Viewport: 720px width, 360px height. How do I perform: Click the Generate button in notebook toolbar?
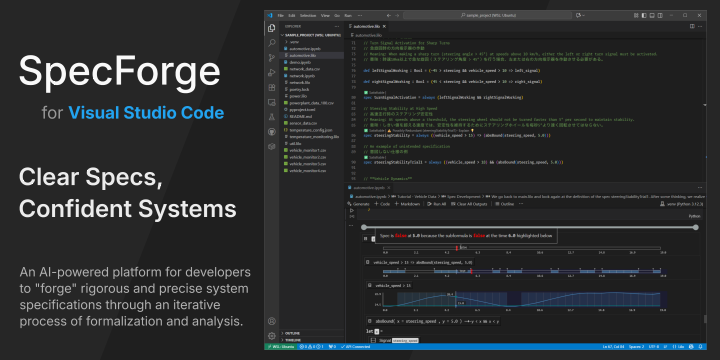pos(358,203)
